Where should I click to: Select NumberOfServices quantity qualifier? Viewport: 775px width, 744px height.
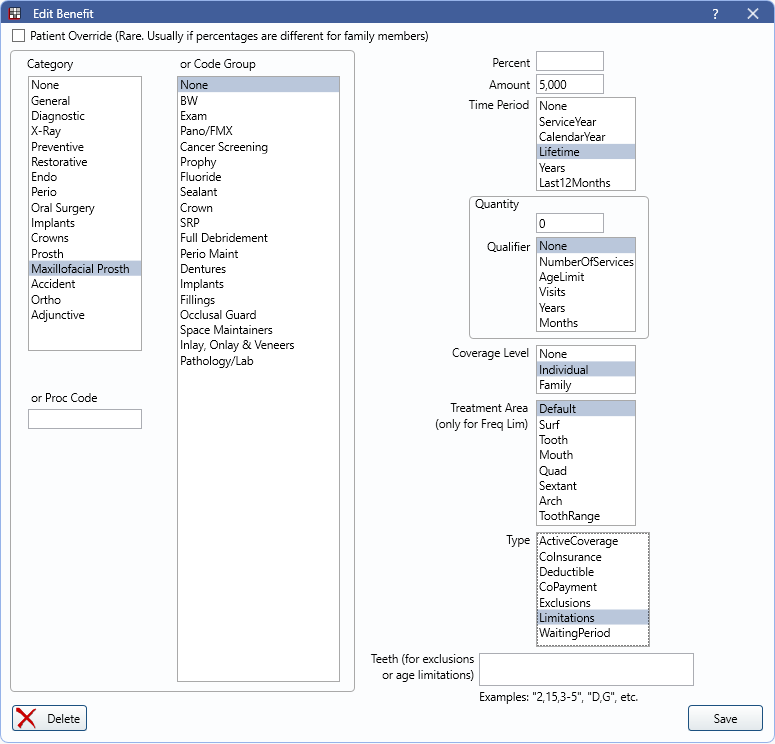pos(585,262)
